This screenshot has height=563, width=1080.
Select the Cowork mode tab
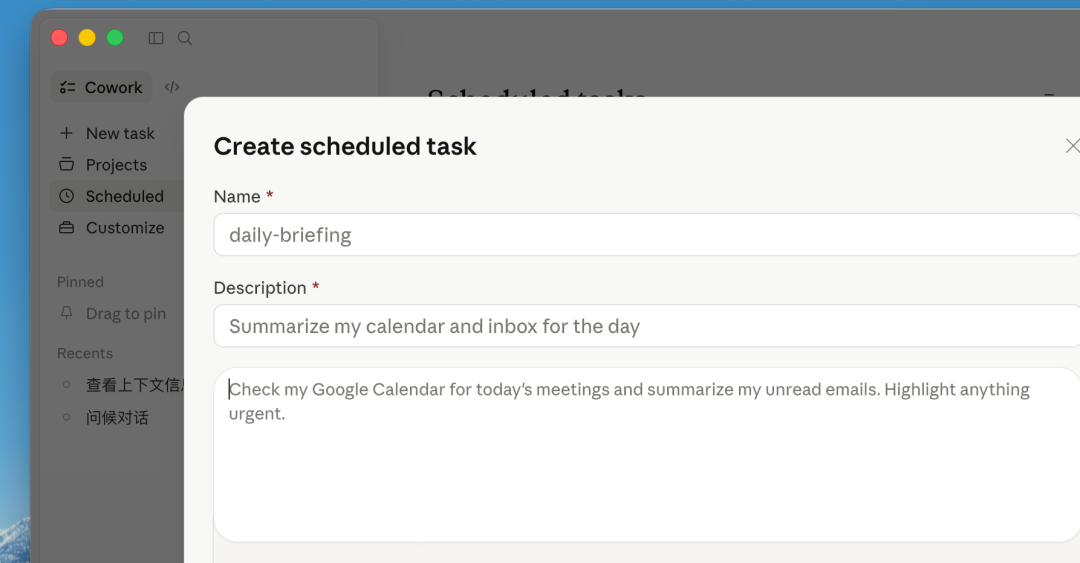(x=101, y=87)
